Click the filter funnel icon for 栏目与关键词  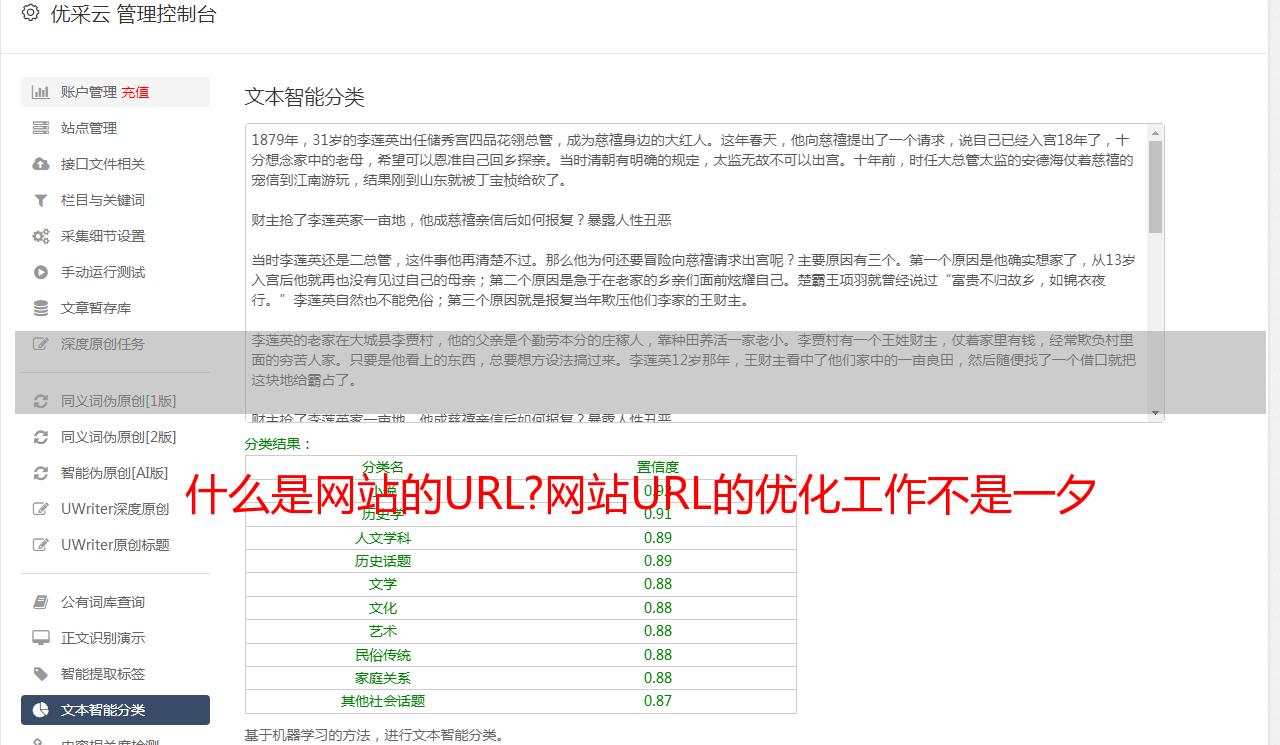point(41,200)
